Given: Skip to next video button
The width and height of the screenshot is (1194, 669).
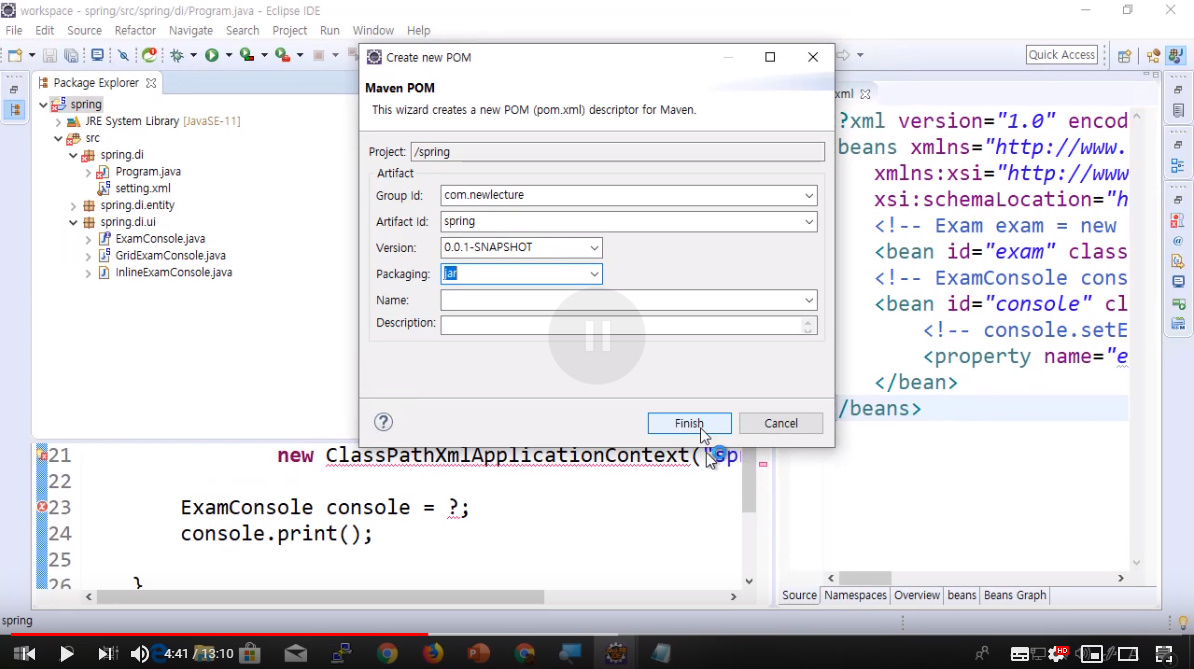Looking at the screenshot, I should click(x=107, y=653).
